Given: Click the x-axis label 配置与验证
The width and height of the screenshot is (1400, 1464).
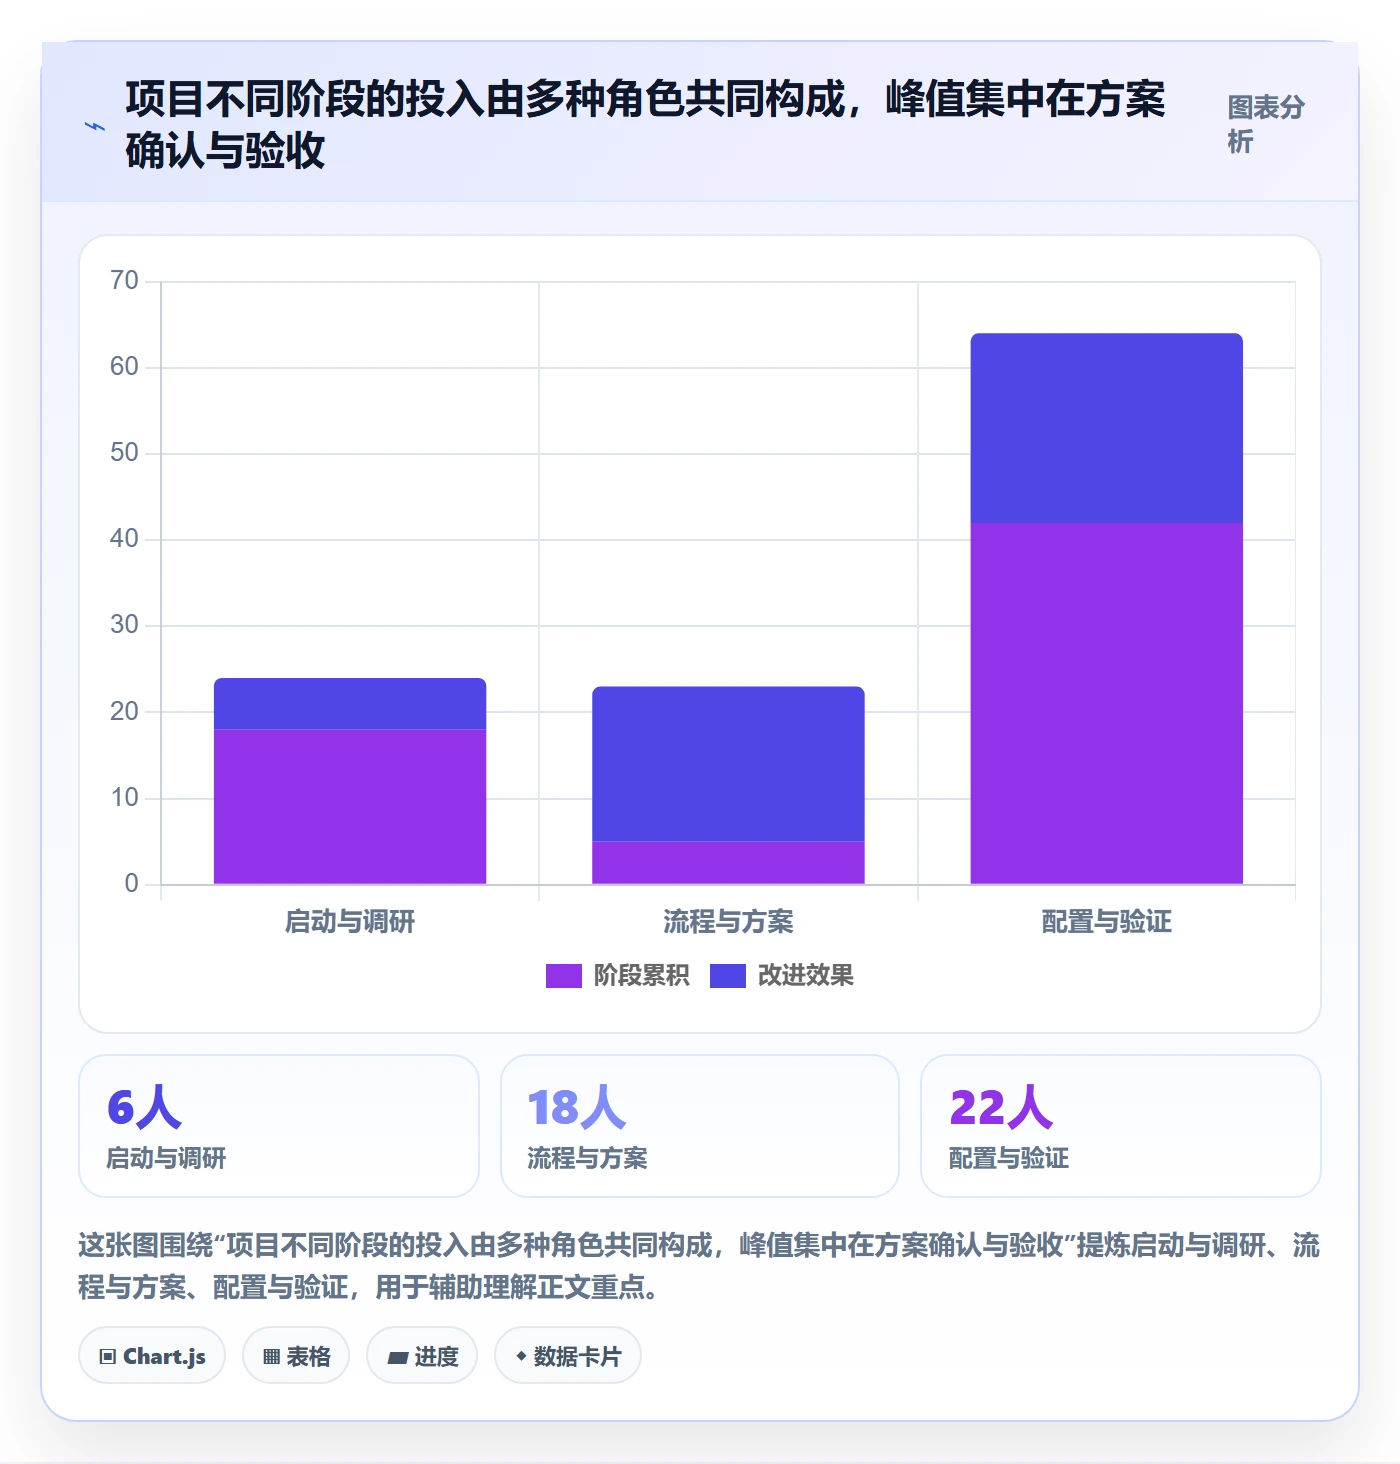Looking at the screenshot, I should [1106, 922].
